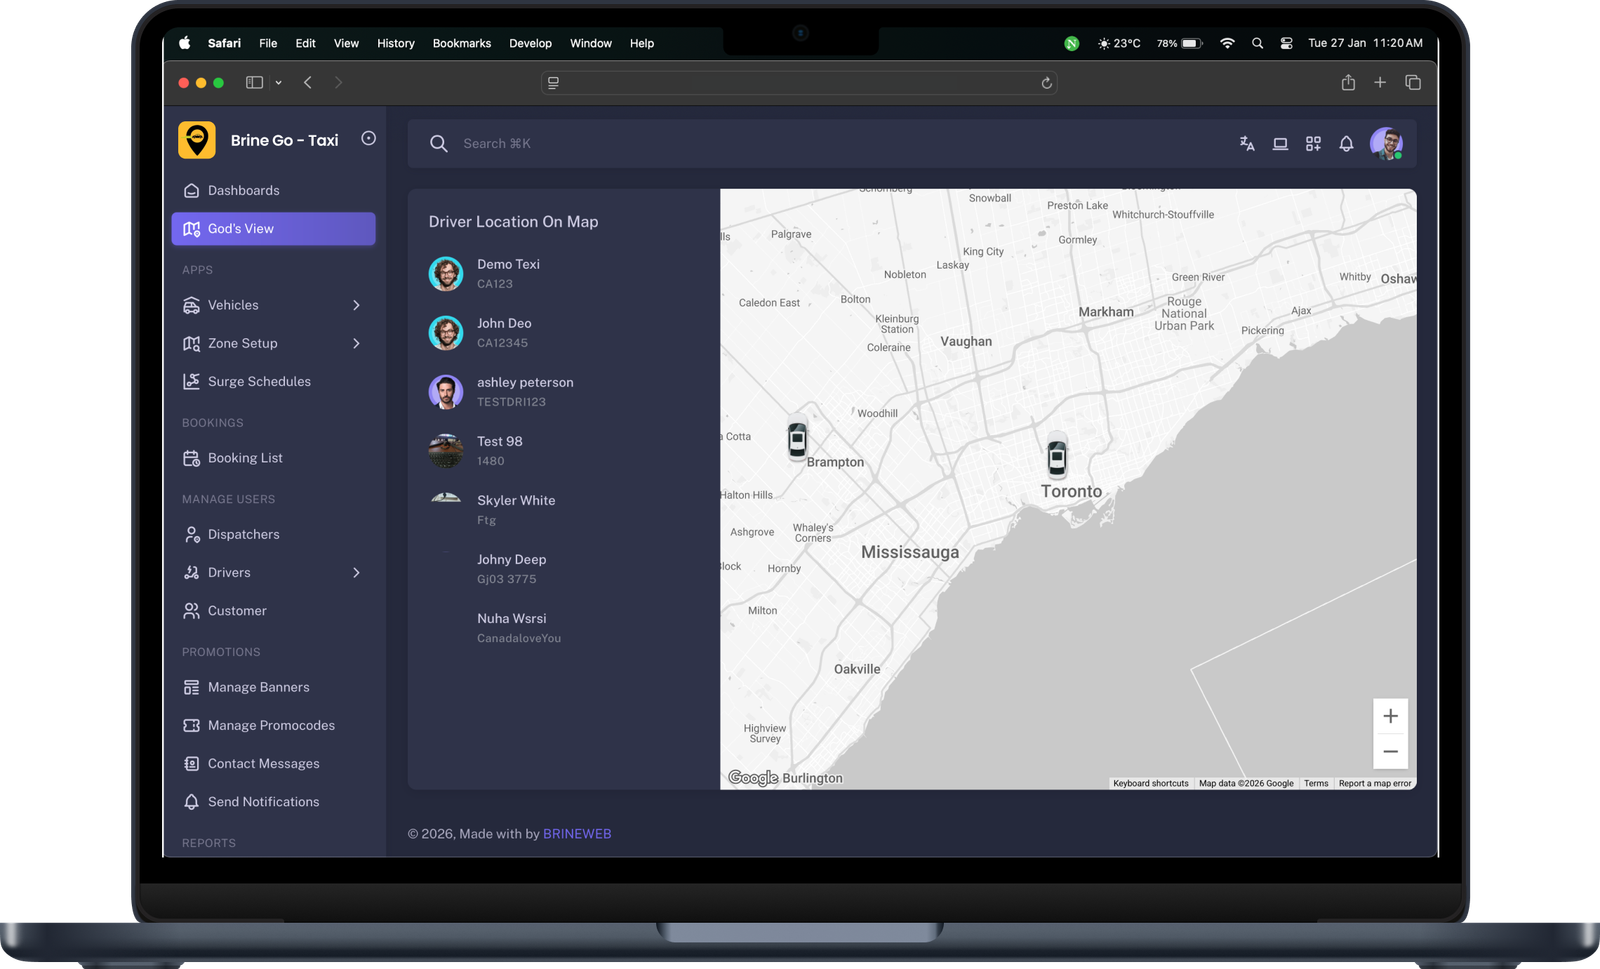1600x969 pixels.
Task: Open Manage Promocodes ticket icon
Action: (191, 725)
